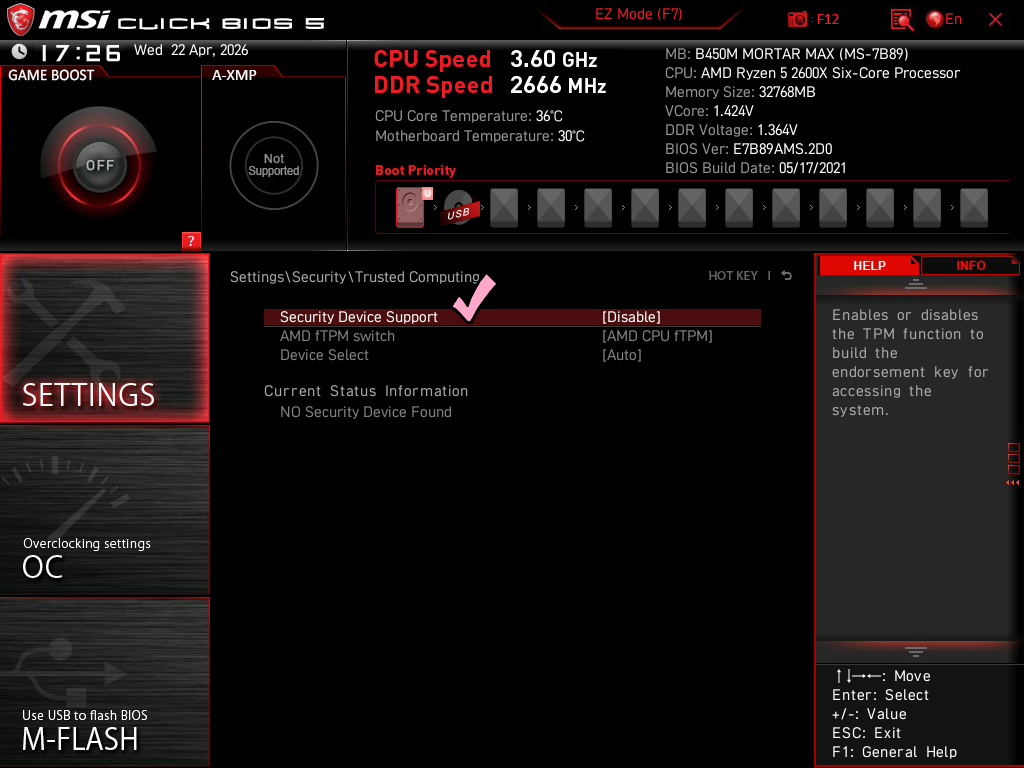Open the red question mark help icon

(191, 240)
